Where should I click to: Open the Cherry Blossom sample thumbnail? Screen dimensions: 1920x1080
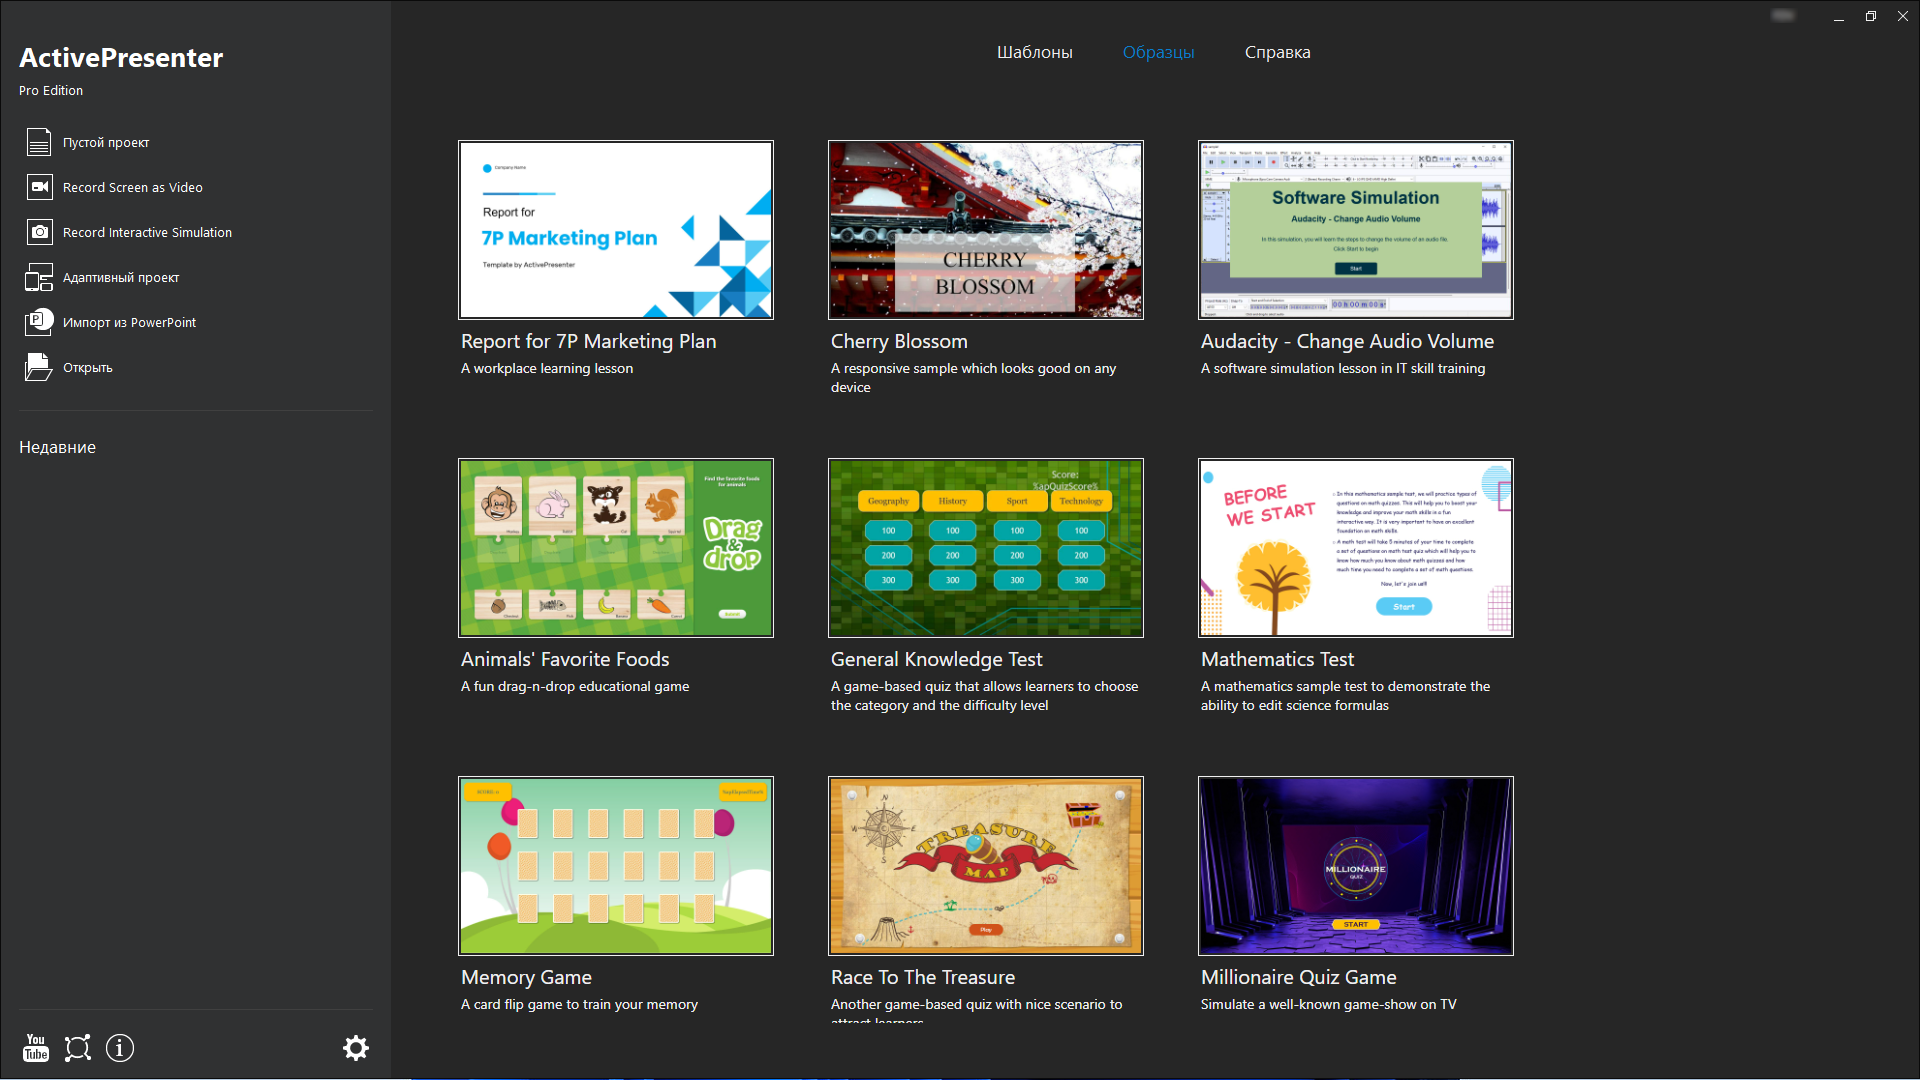pos(985,230)
